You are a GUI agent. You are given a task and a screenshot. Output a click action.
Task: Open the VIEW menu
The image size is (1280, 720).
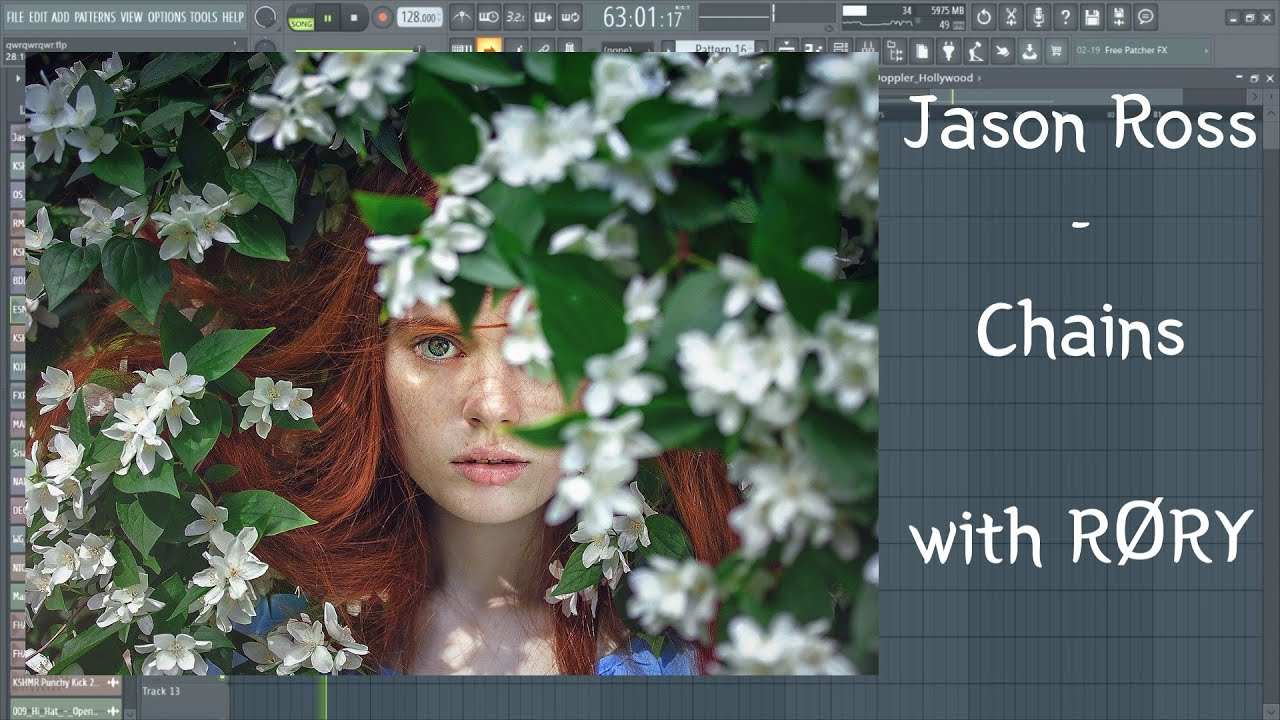tap(132, 17)
